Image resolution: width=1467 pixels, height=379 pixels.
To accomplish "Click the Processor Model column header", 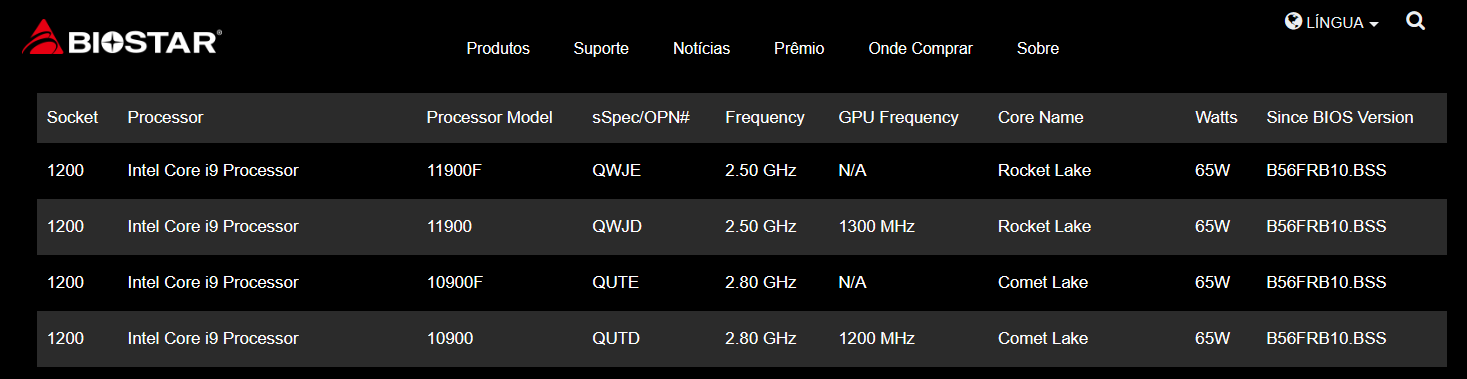I will pos(489,118).
